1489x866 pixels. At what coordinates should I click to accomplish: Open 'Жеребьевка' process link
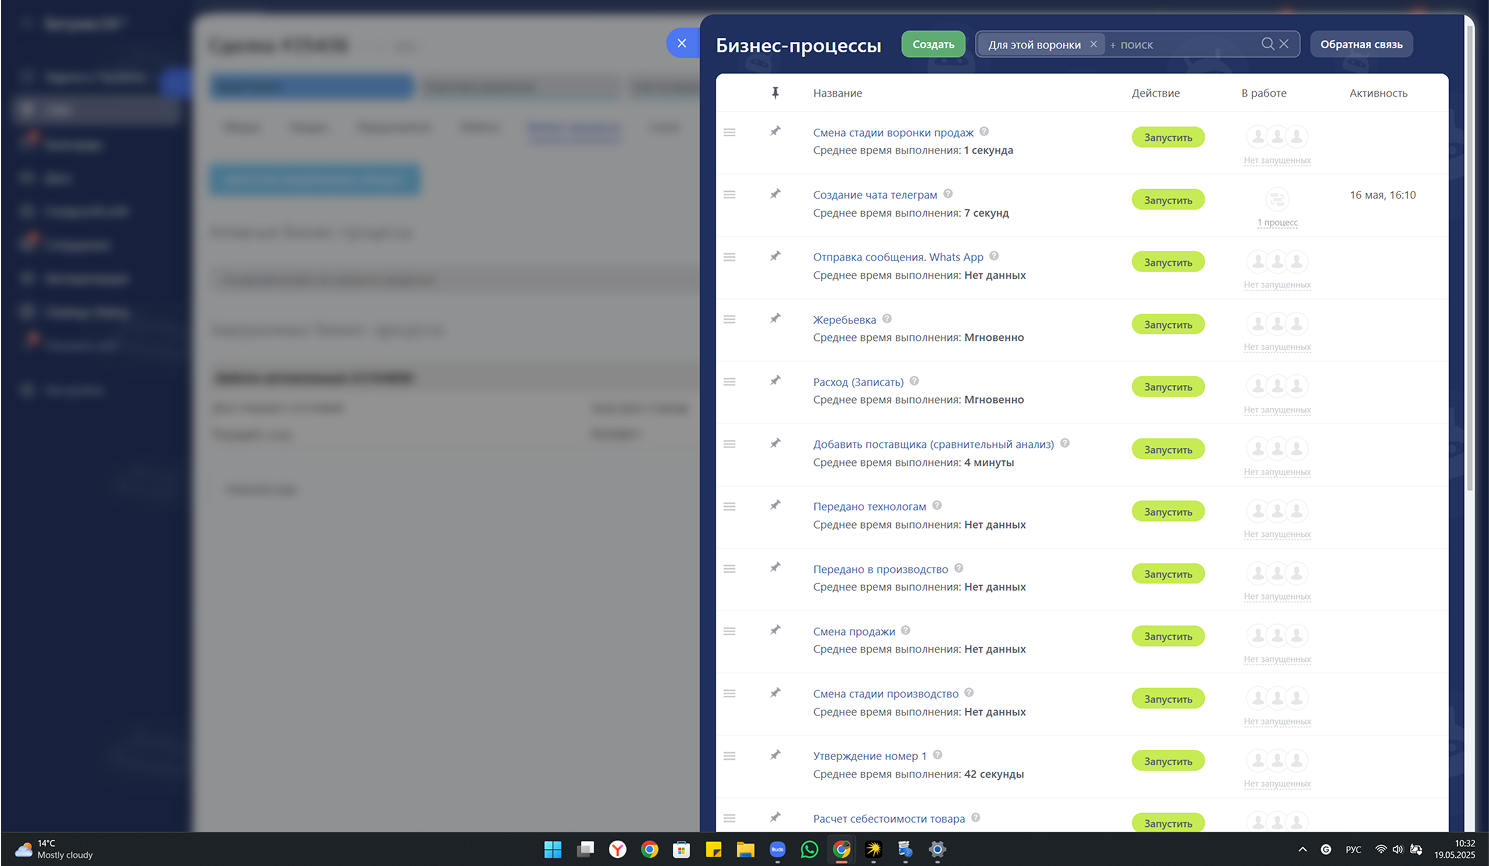coord(844,320)
